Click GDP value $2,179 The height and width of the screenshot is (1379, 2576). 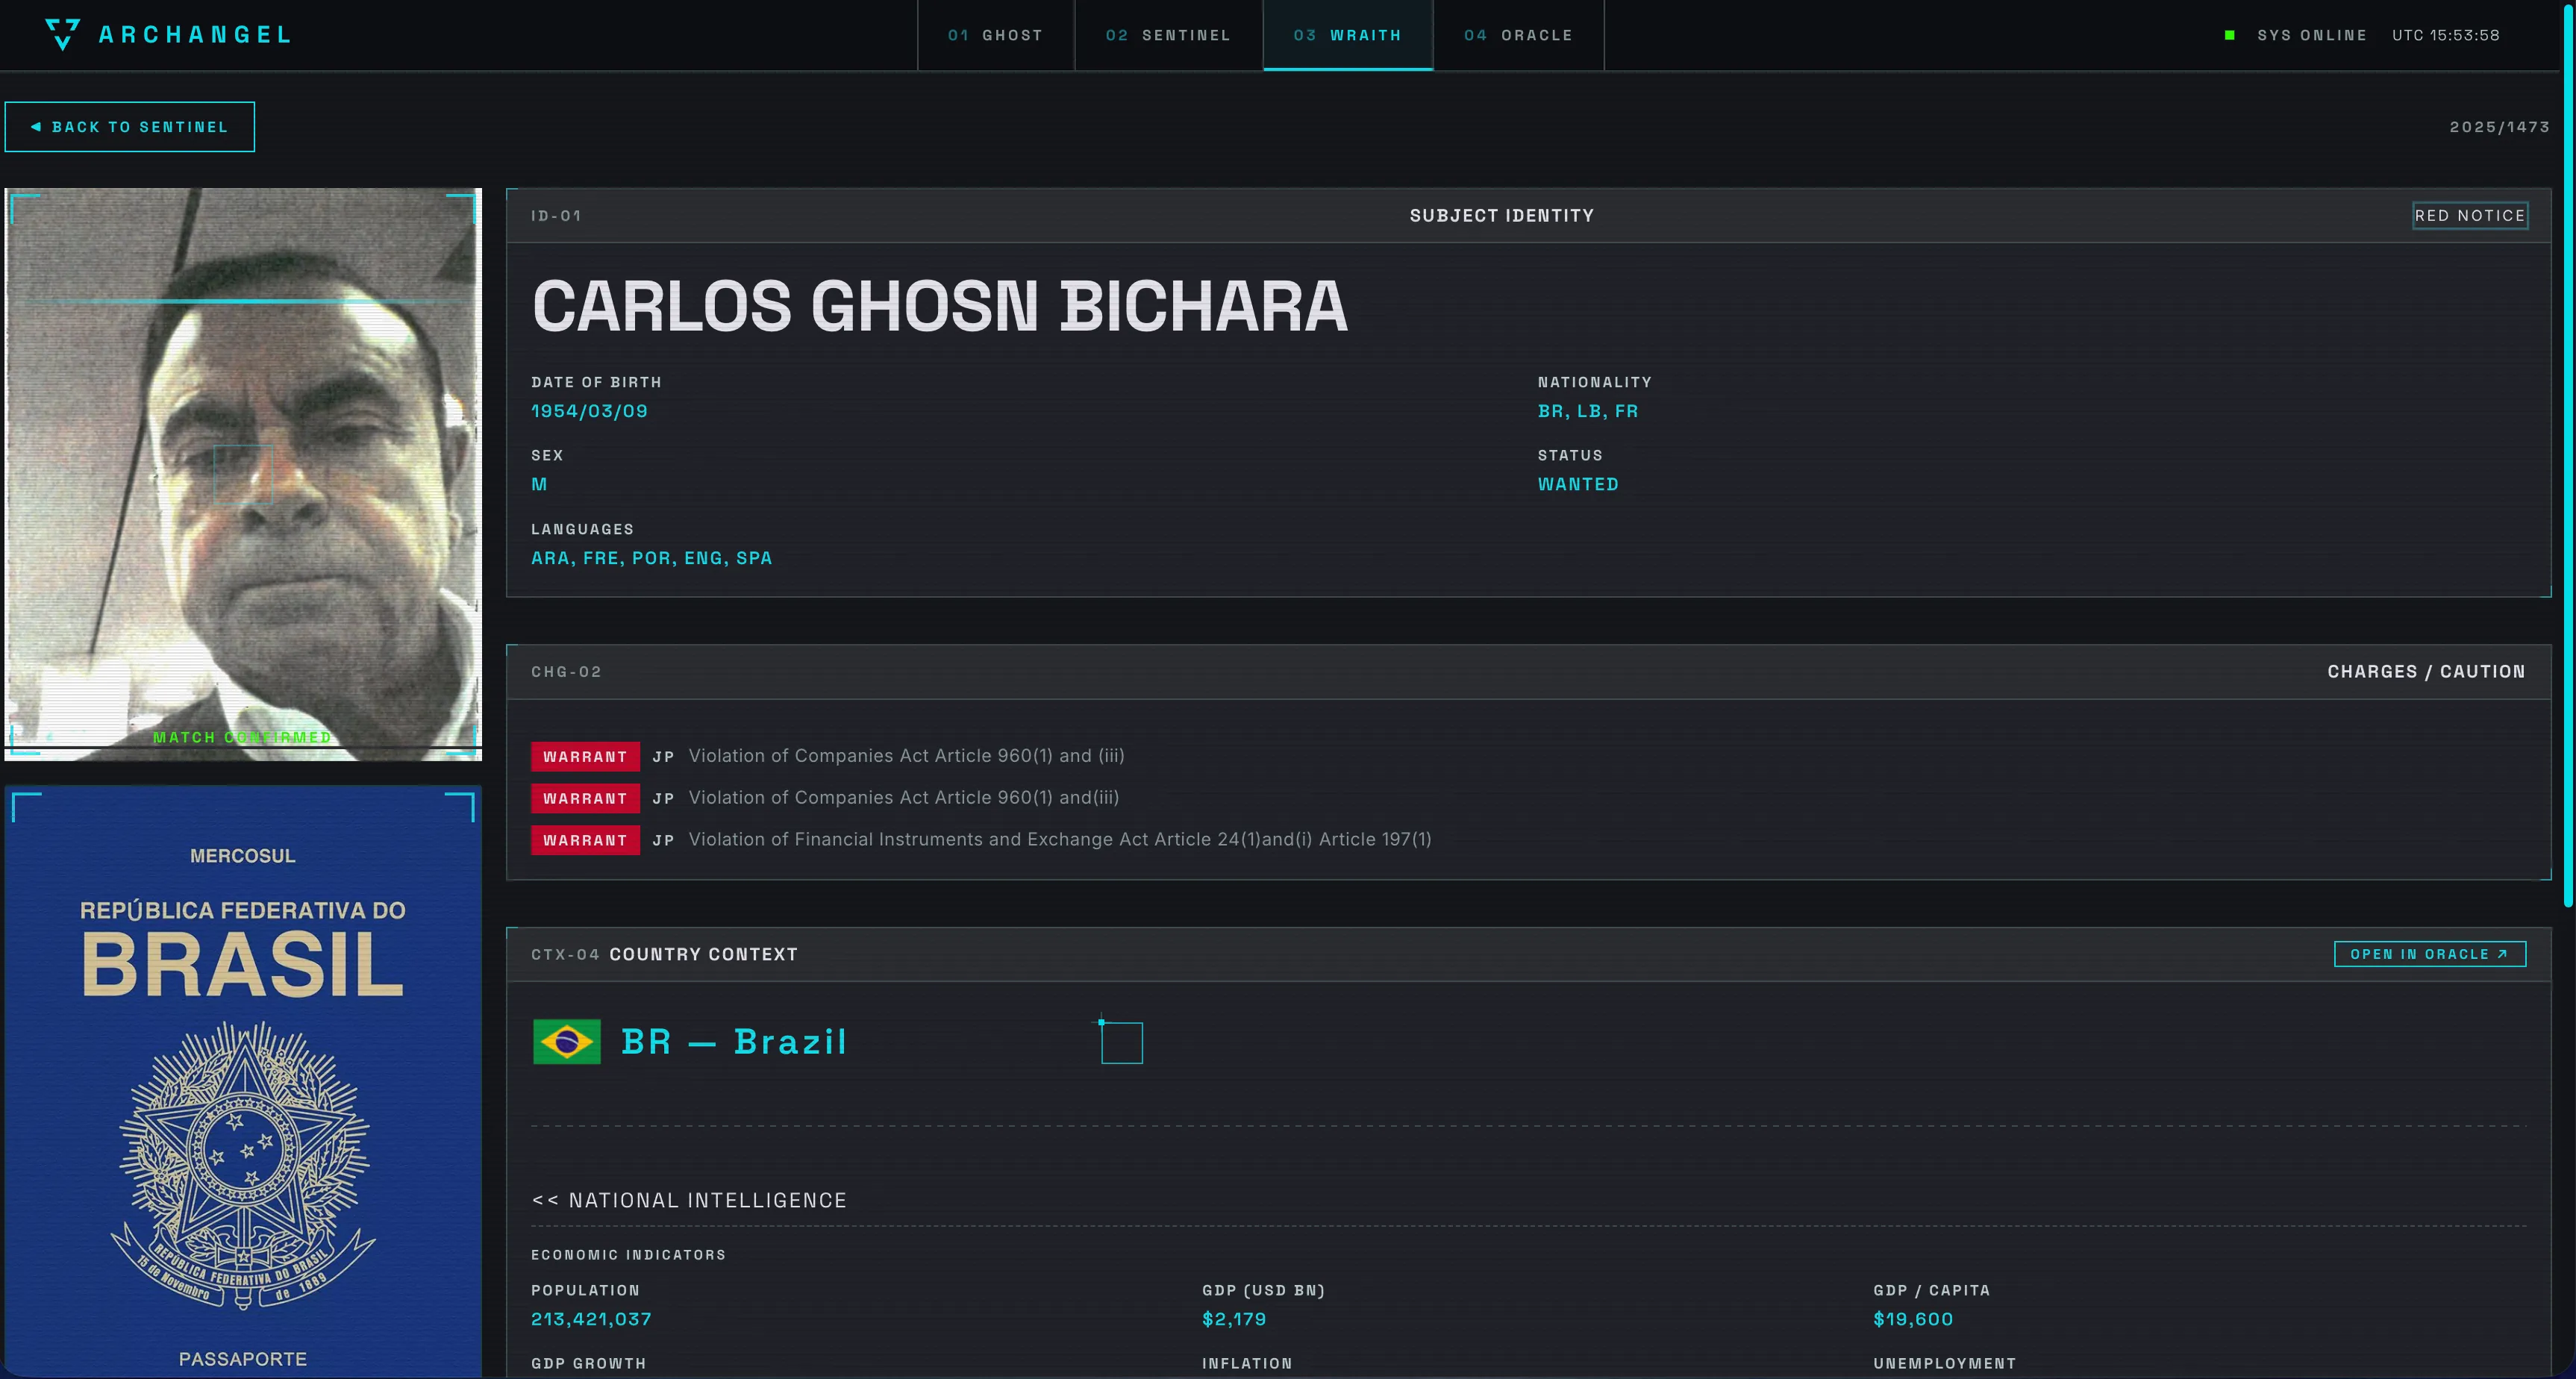point(1234,1319)
